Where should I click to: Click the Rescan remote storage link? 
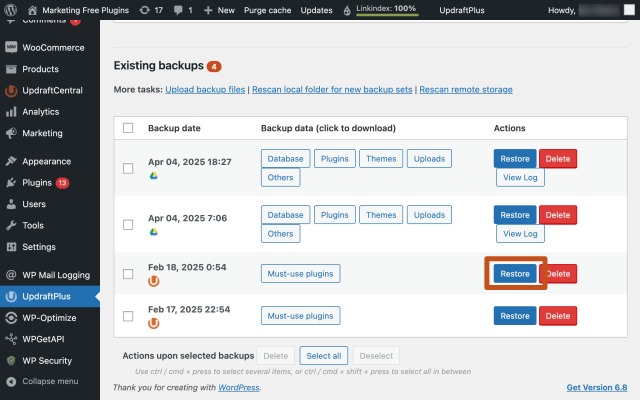coord(466,89)
